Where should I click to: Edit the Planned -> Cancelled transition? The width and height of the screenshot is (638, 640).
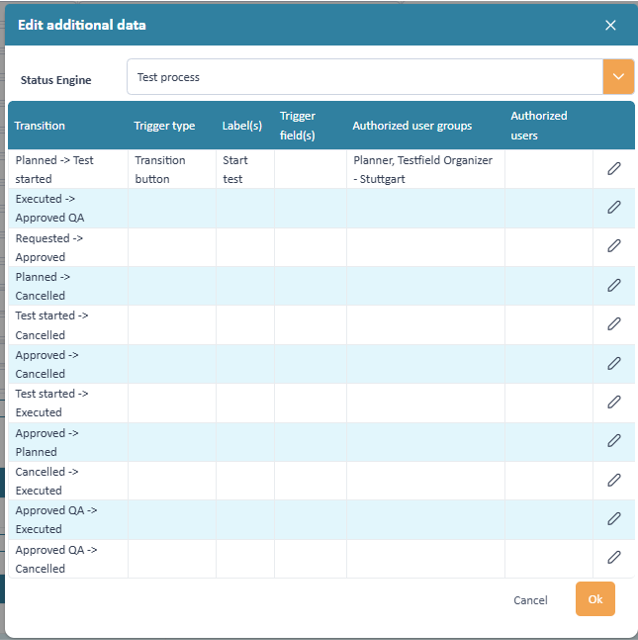point(614,285)
